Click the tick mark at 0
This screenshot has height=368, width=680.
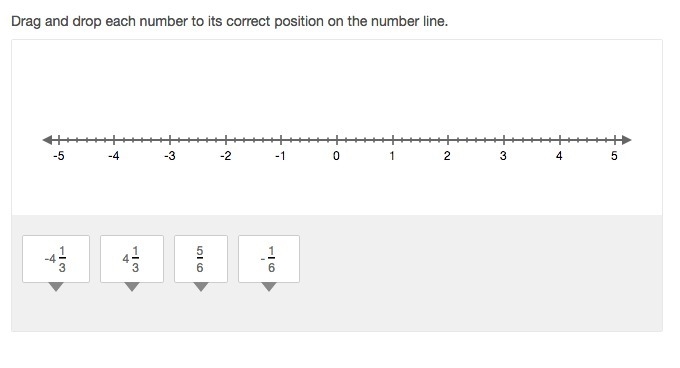click(337, 140)
